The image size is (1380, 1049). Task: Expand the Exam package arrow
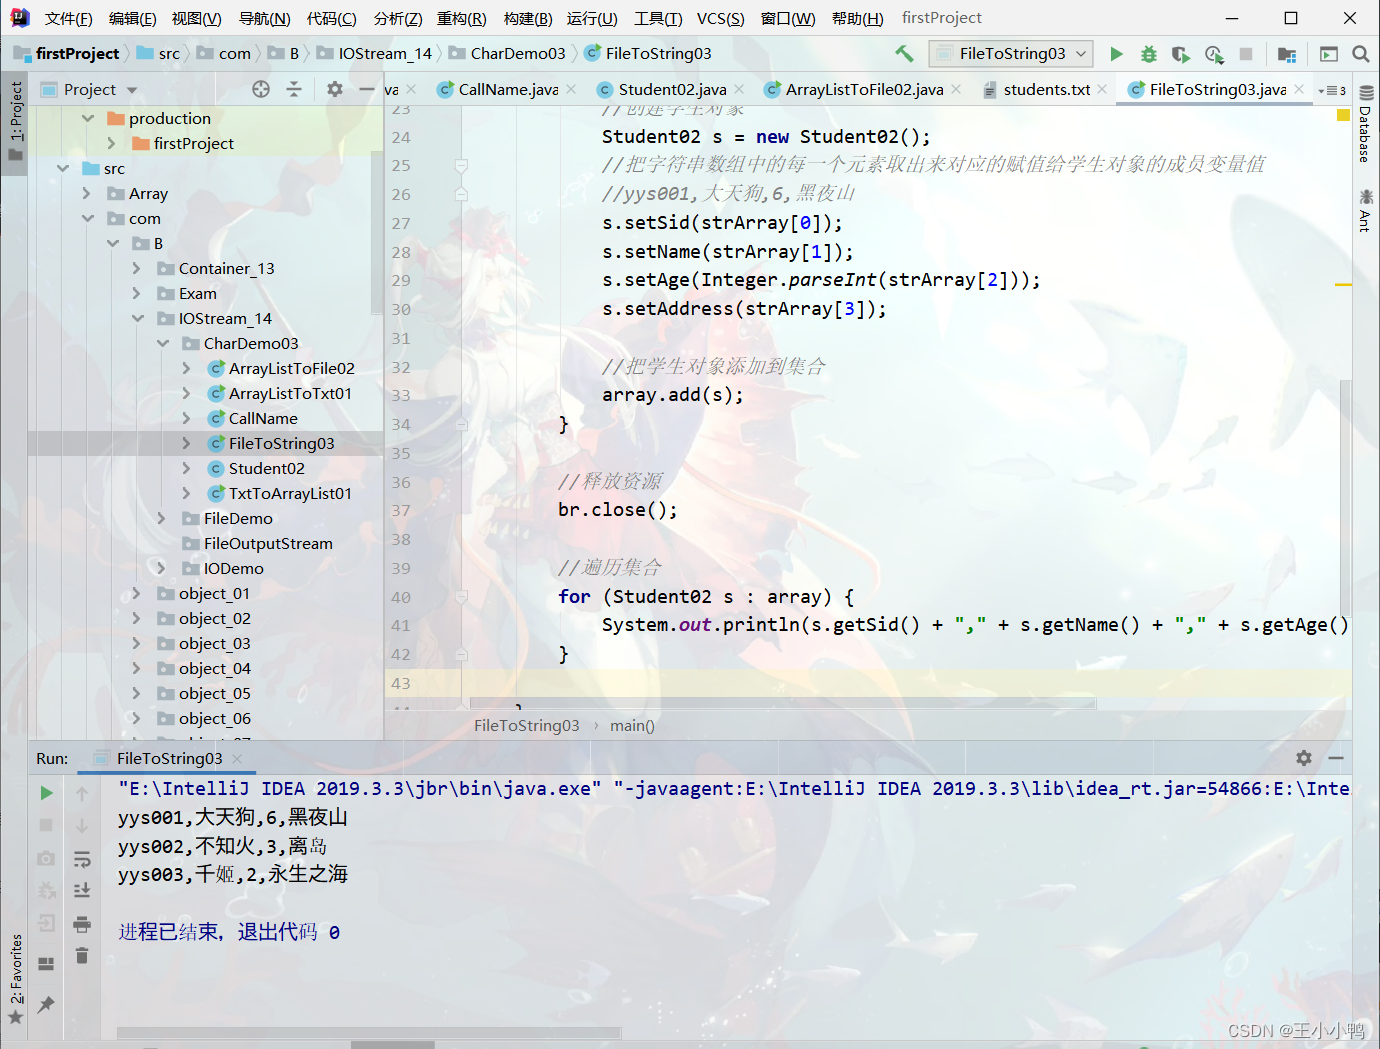(x=137, y=293)
